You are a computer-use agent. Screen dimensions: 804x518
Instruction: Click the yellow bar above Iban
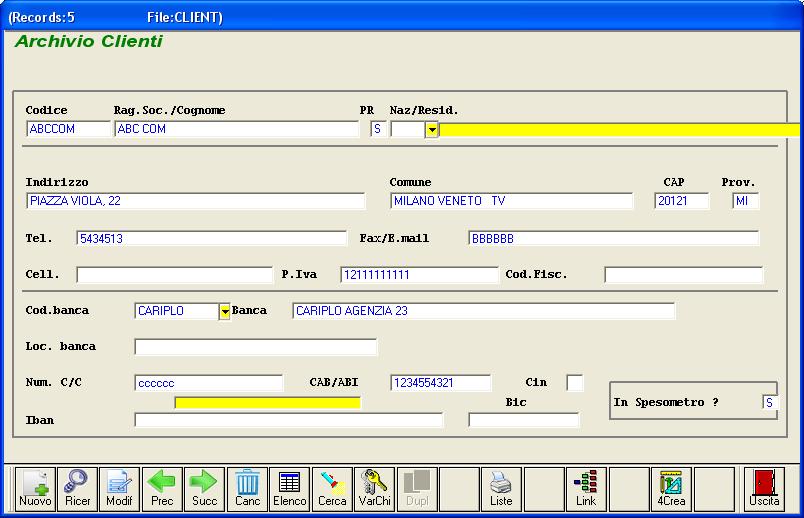point(268,403)
